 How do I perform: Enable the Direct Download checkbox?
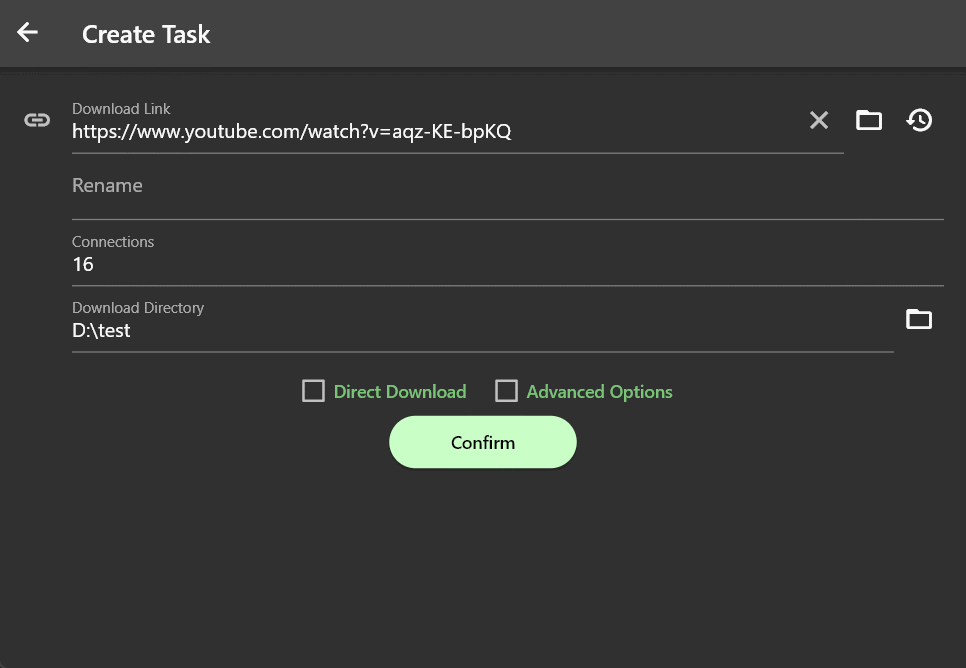click(313, 391)
